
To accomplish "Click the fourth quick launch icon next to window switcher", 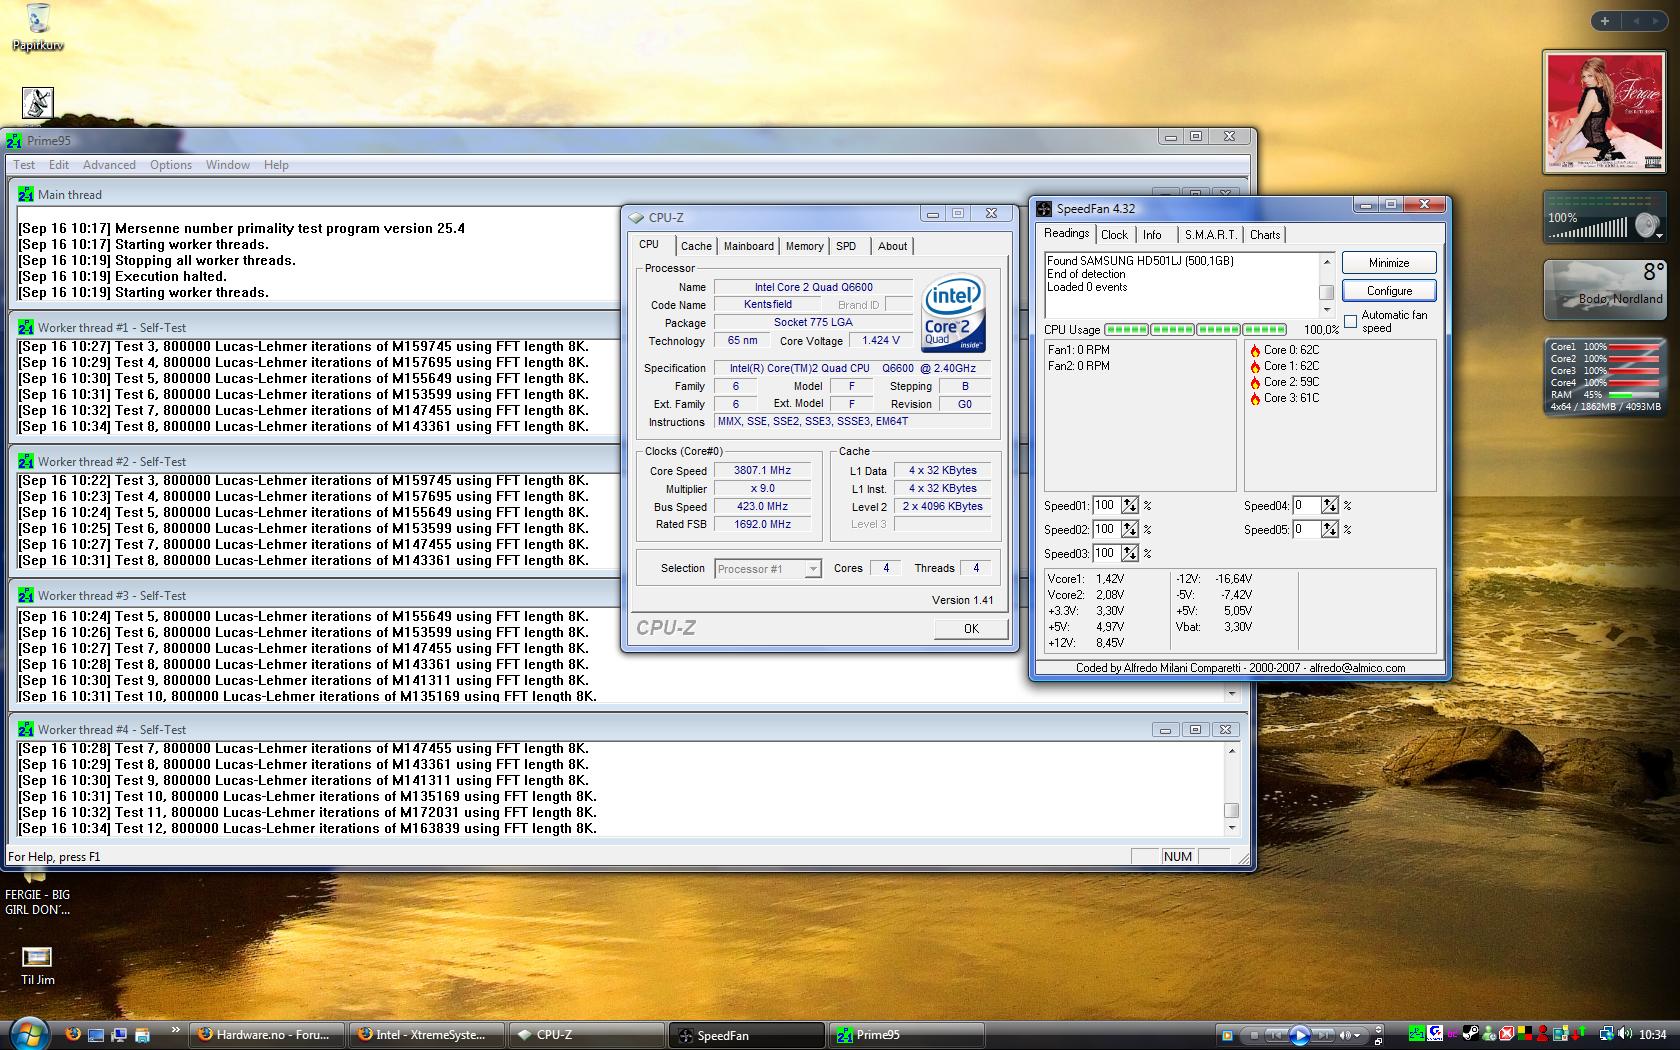I will coord(142,1035).
